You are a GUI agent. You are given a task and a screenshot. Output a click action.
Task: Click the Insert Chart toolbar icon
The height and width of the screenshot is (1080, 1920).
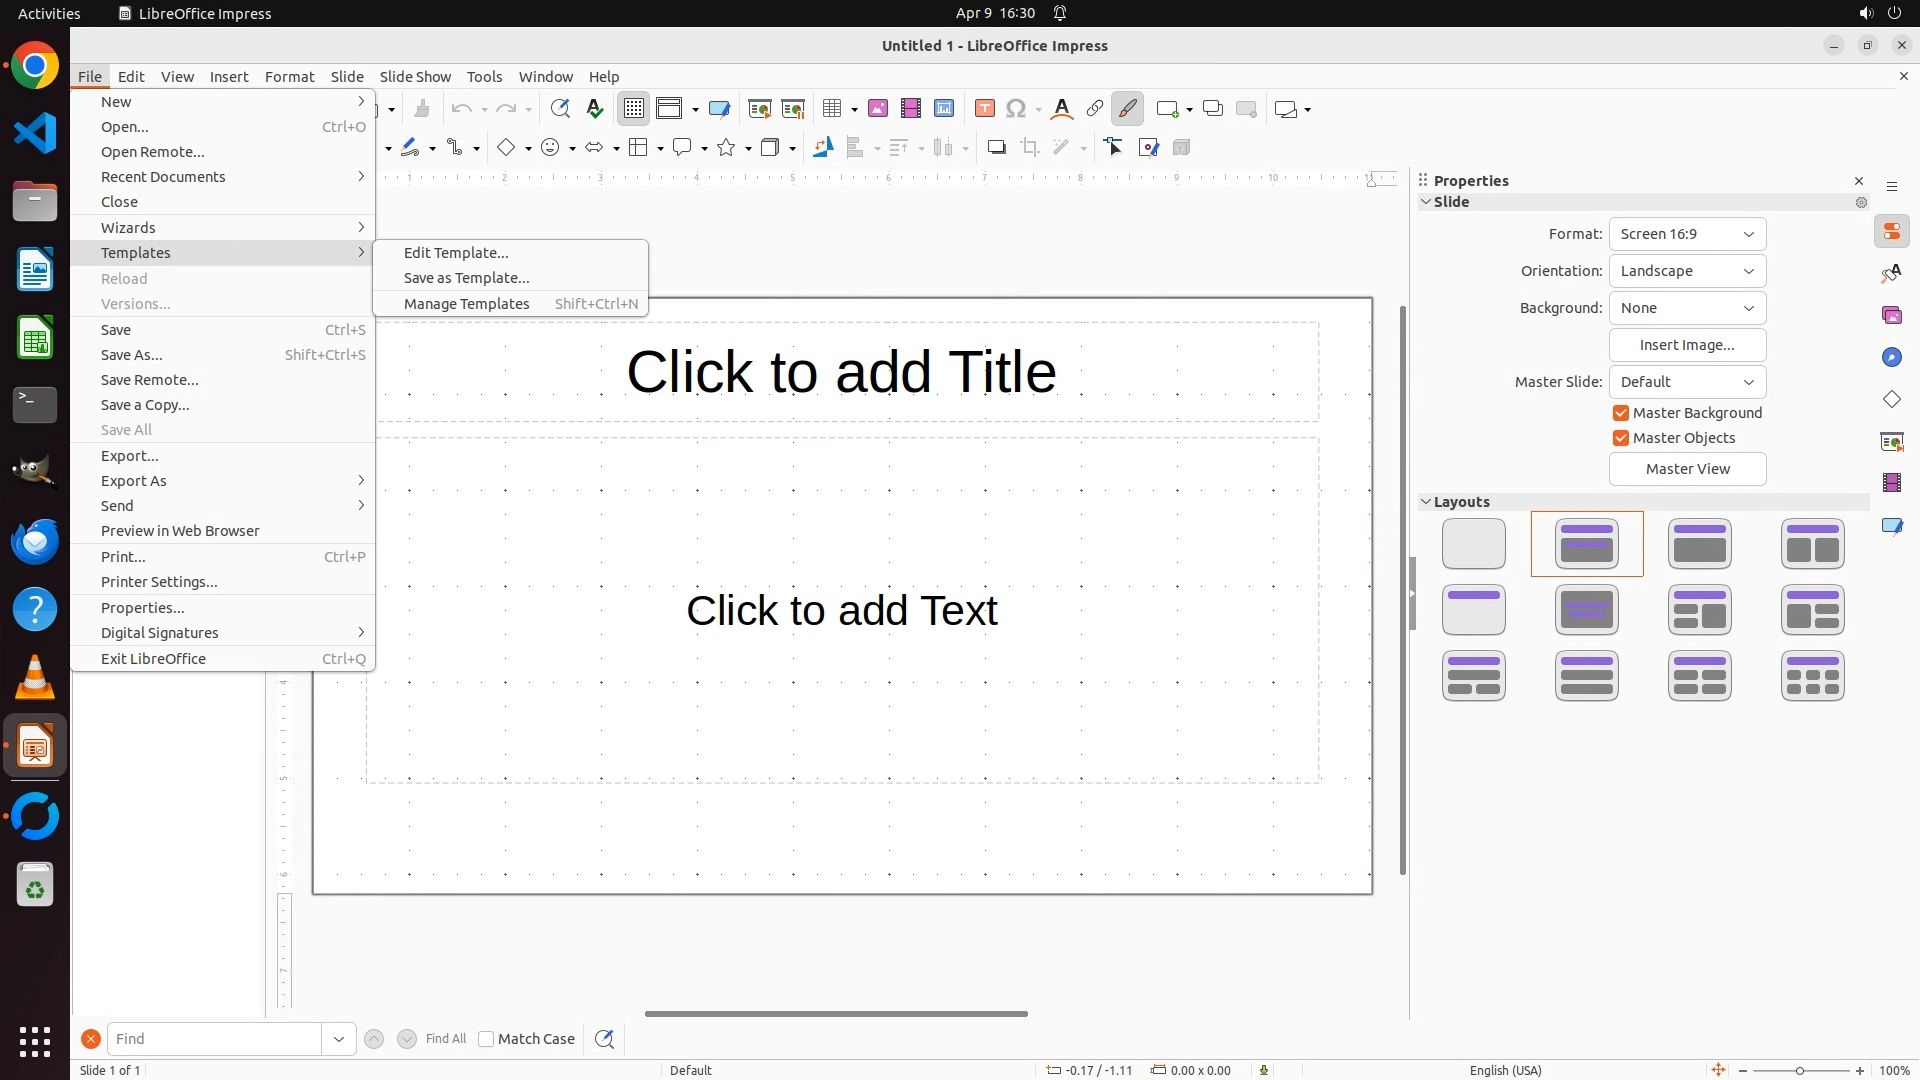[944, 109]
